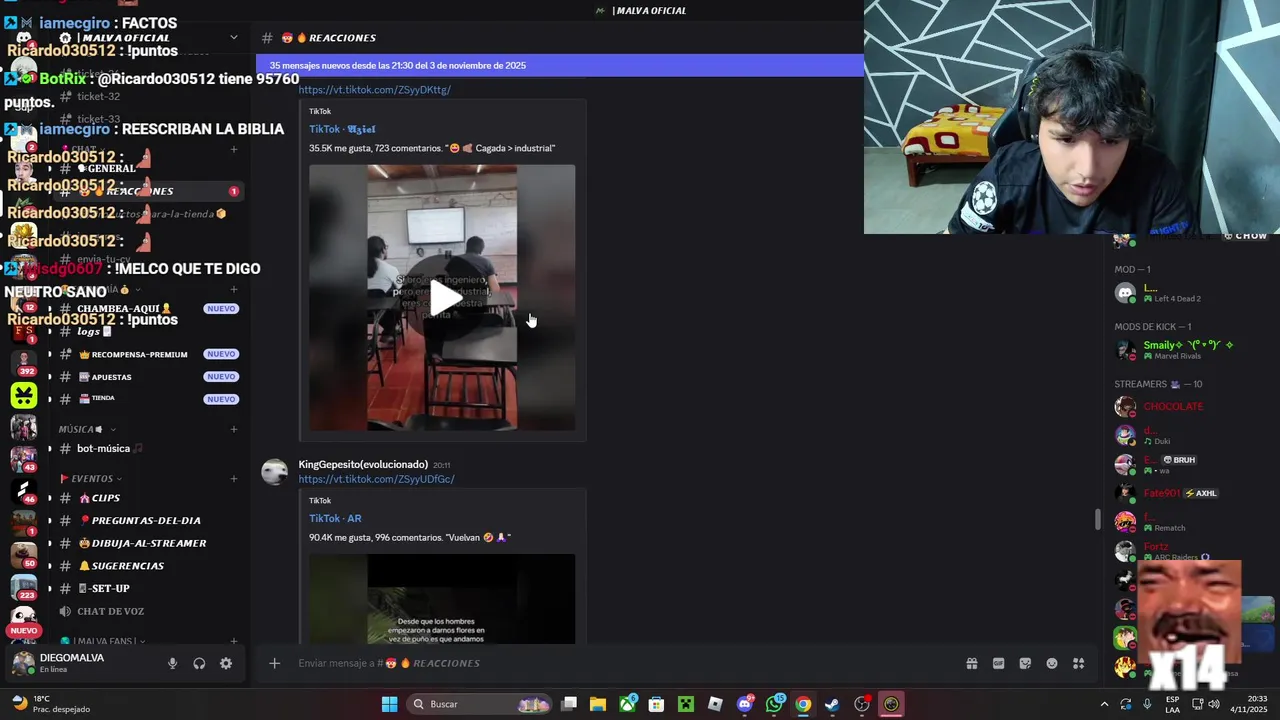This screenshot has height=720, width=1280.
Task: Open volume control in system tray
Action: point(1214,704)
